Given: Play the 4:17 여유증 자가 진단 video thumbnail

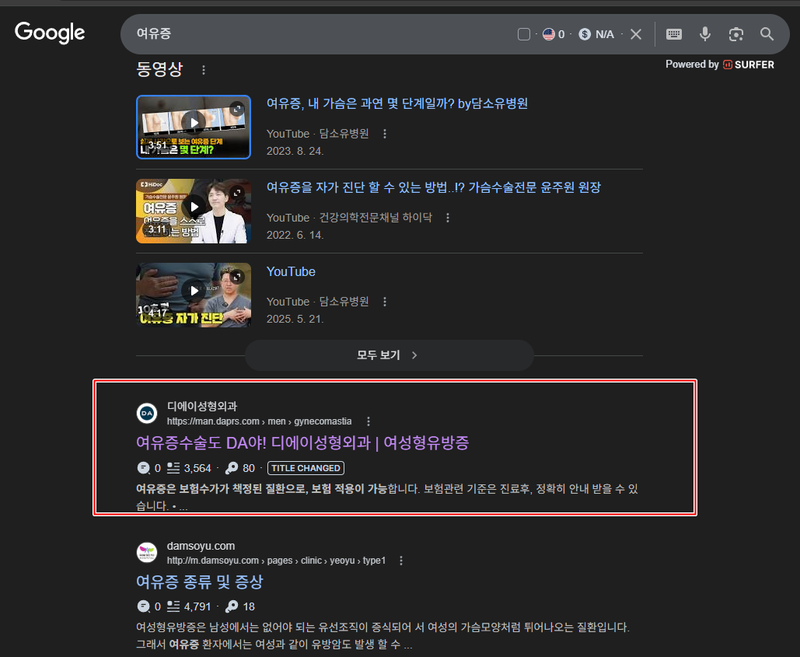Looking at the screenshot, I should pos(193,295).
